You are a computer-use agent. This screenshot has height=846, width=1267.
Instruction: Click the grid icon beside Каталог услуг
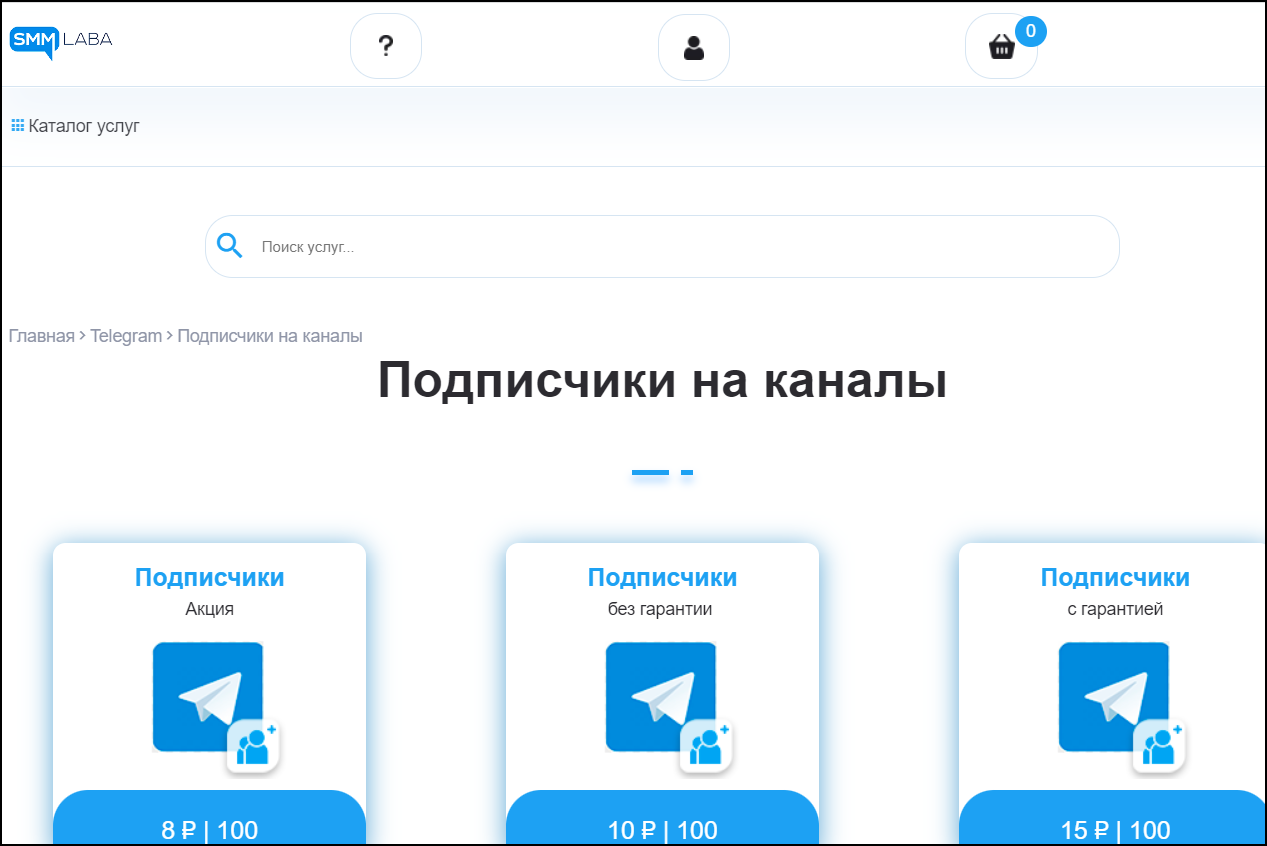pos(17,126)
